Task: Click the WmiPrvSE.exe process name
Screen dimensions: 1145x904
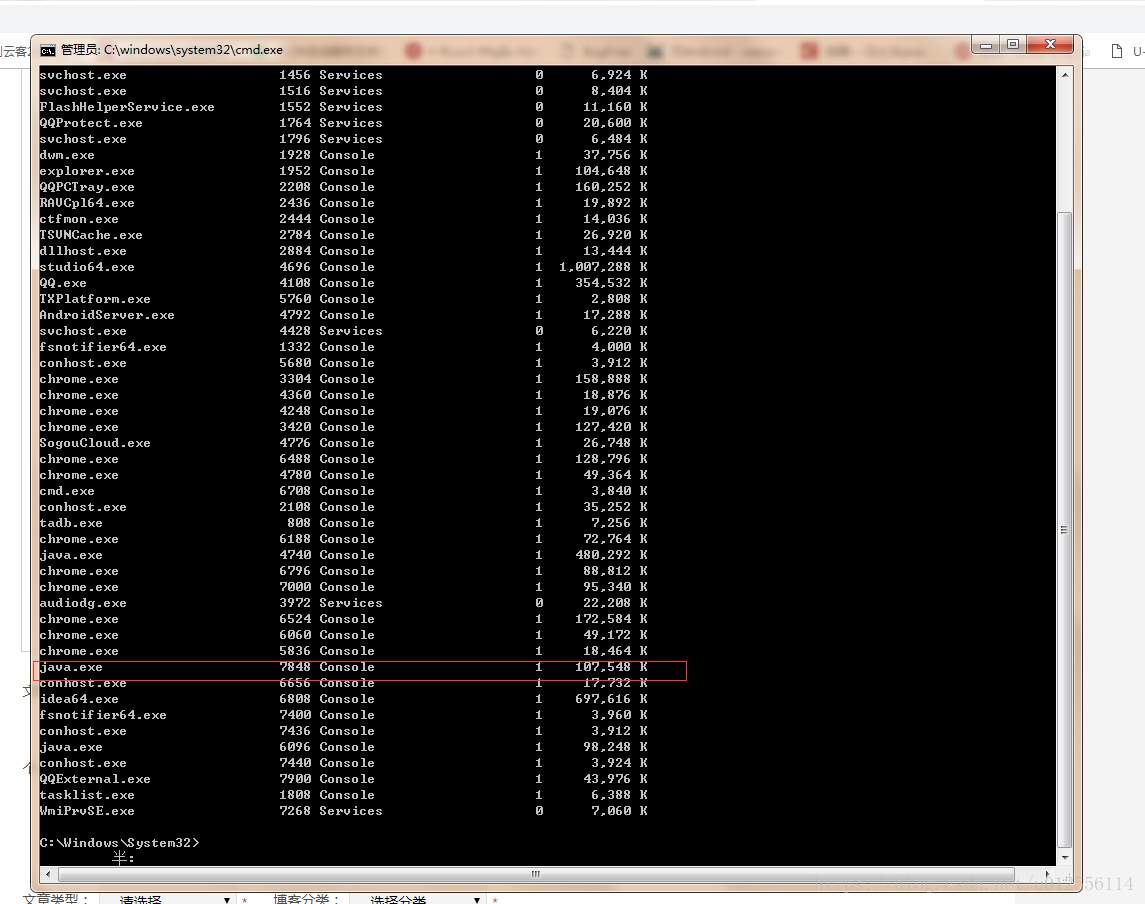Action: (x=87, y=811)
